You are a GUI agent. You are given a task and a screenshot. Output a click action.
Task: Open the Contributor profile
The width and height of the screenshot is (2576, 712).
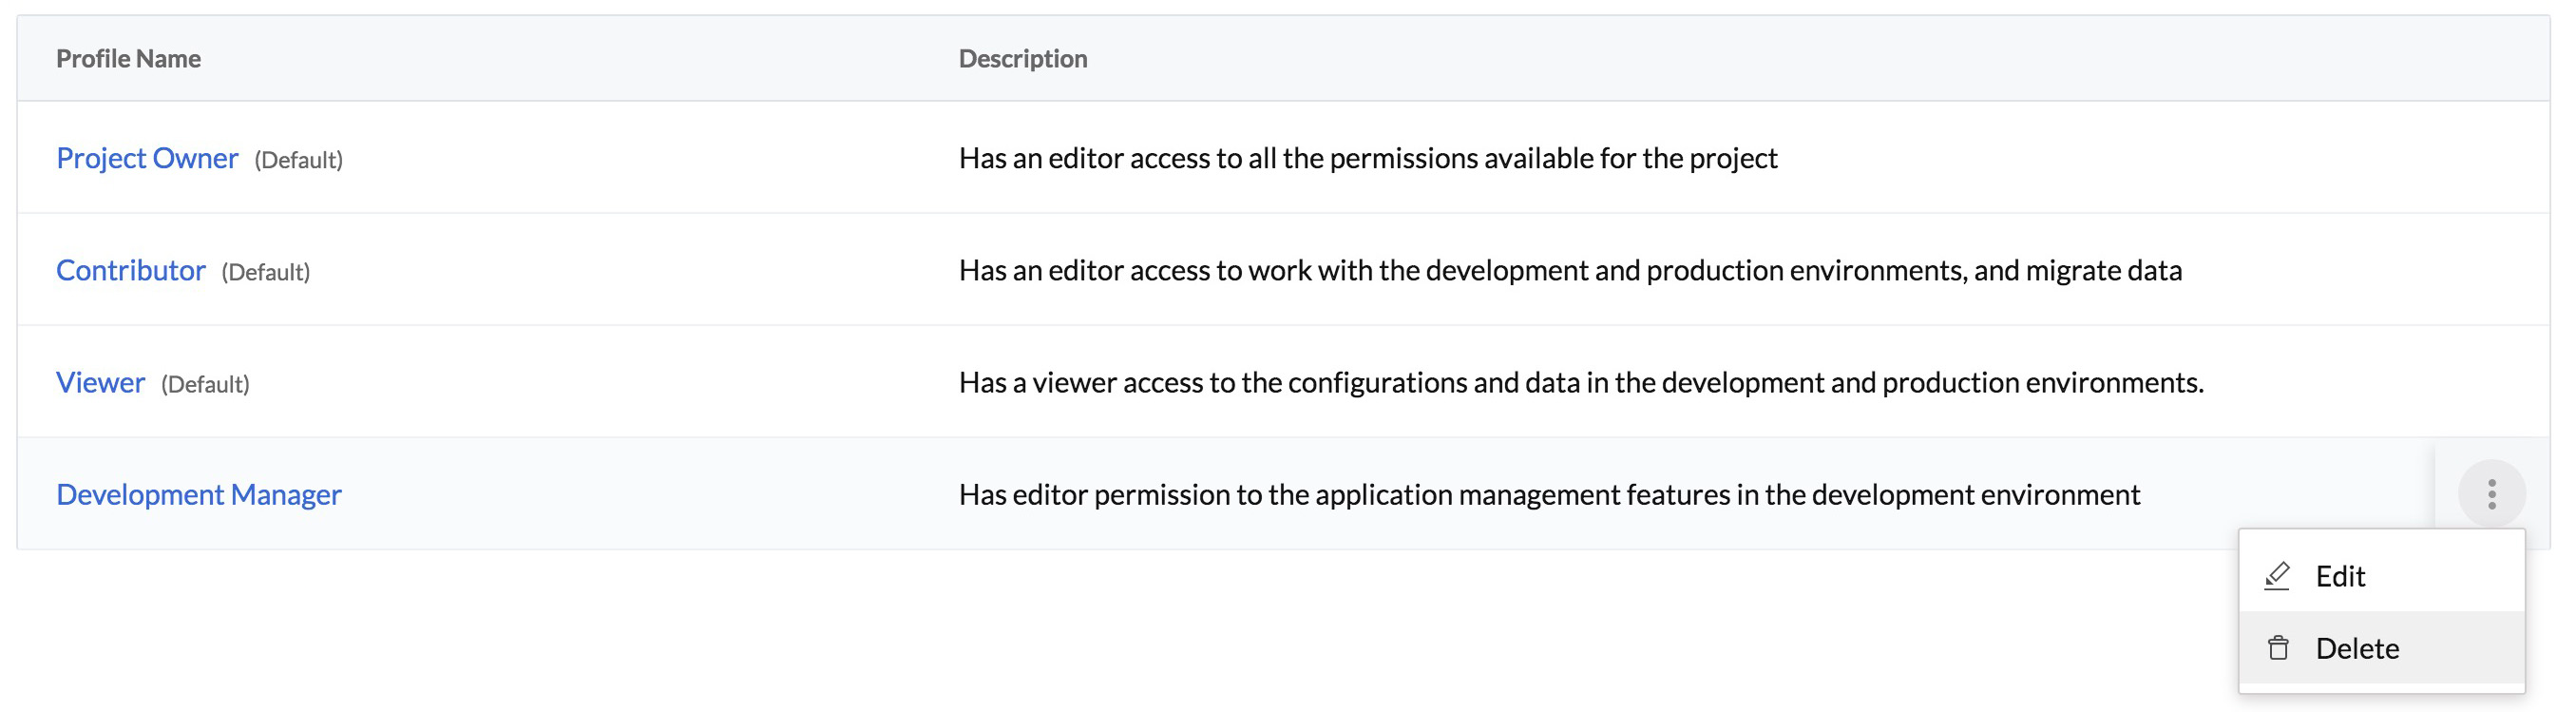[131, 270]
